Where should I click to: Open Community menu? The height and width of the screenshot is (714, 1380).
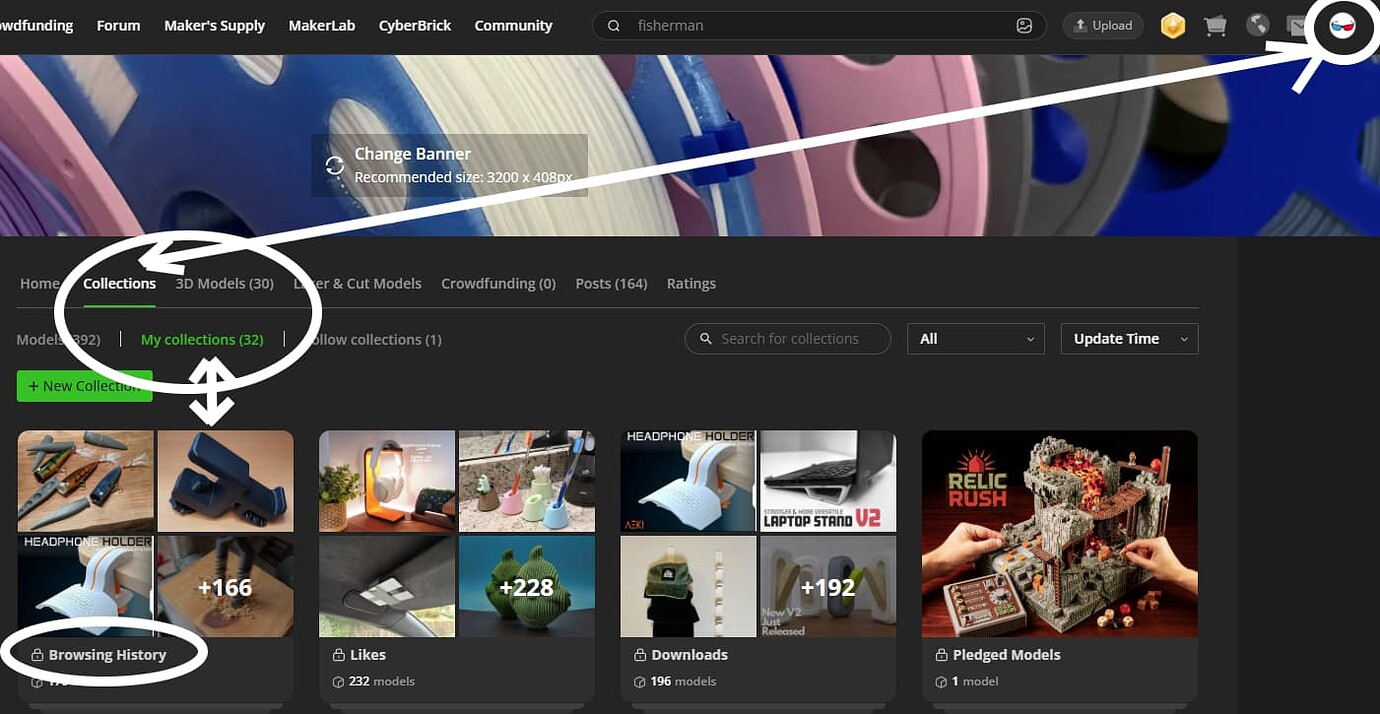coord(513,25)
